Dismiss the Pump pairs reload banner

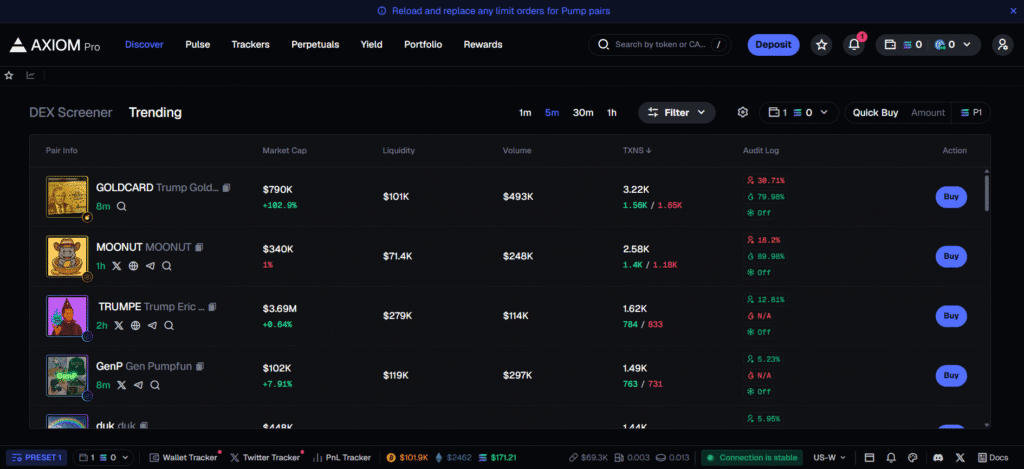1014,11
